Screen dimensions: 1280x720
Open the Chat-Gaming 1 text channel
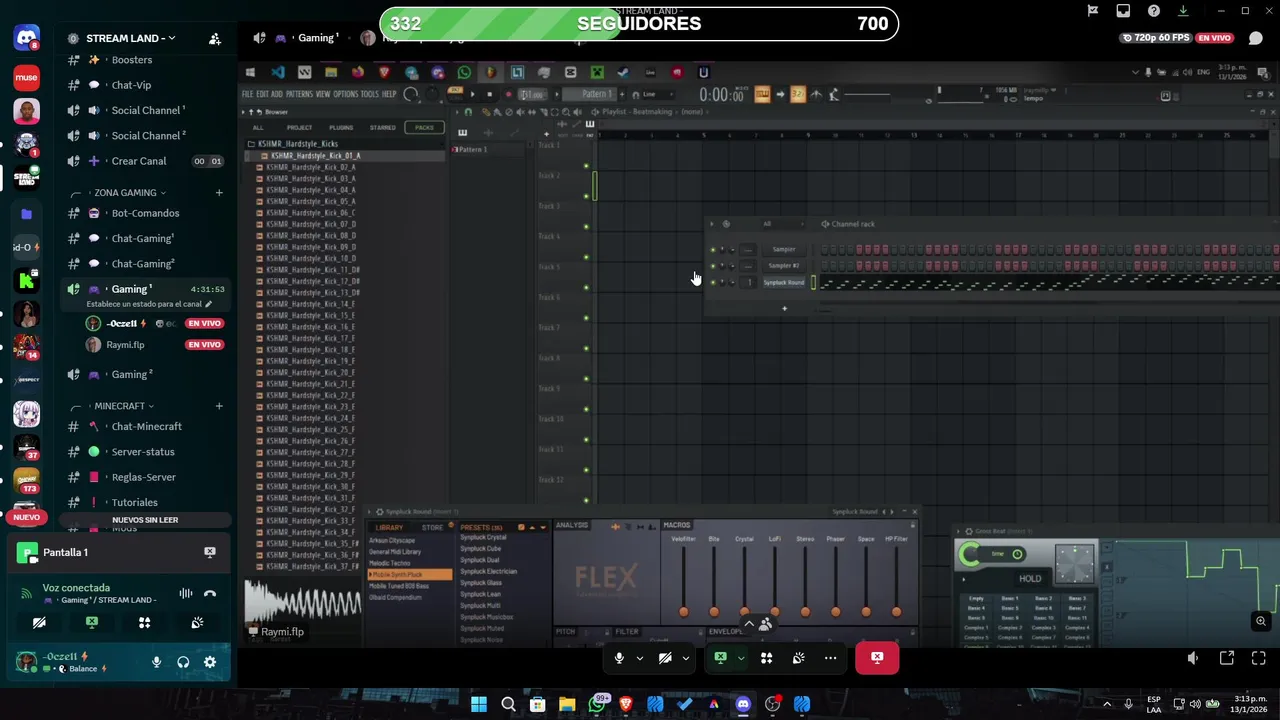click(144, 238)
